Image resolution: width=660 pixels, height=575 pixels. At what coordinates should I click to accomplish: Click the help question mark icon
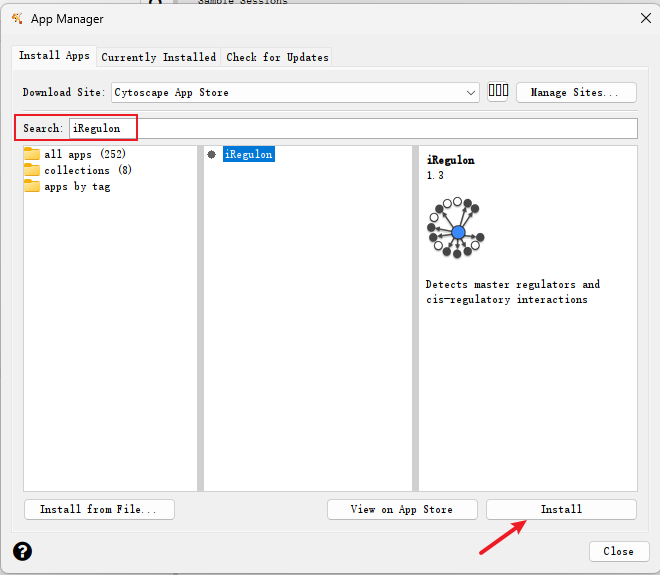click(x=22, y=551)
